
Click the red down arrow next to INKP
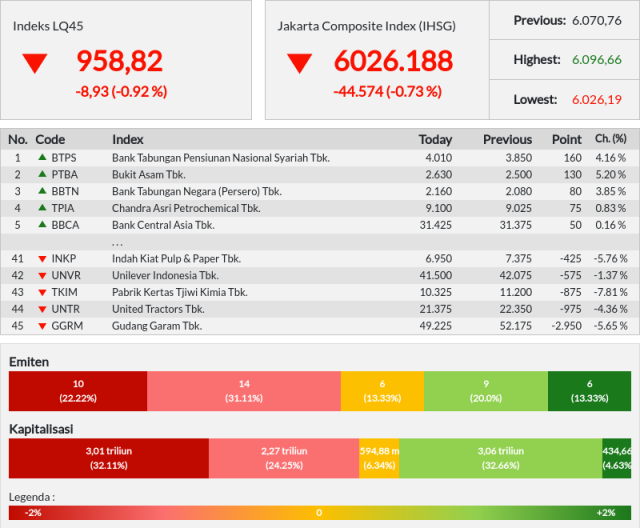coord(42,259)
